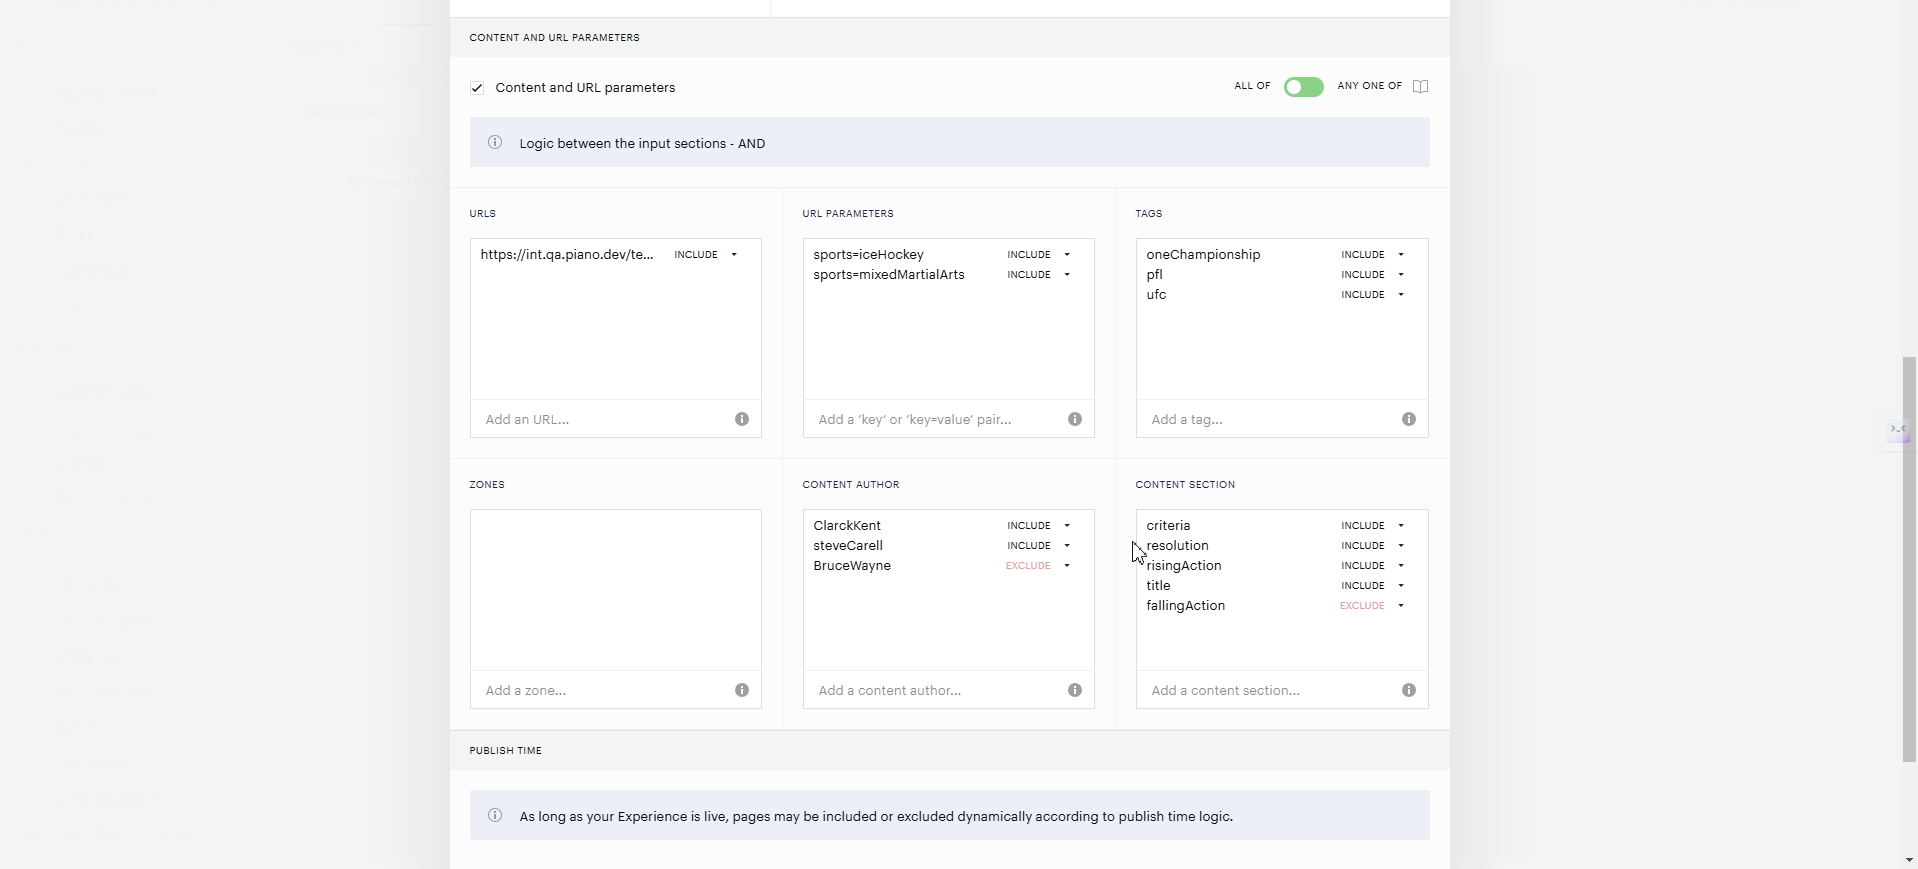
Task: Click info icon in Content Section input
Action: pyautogui.click(x=1409, y=690)
